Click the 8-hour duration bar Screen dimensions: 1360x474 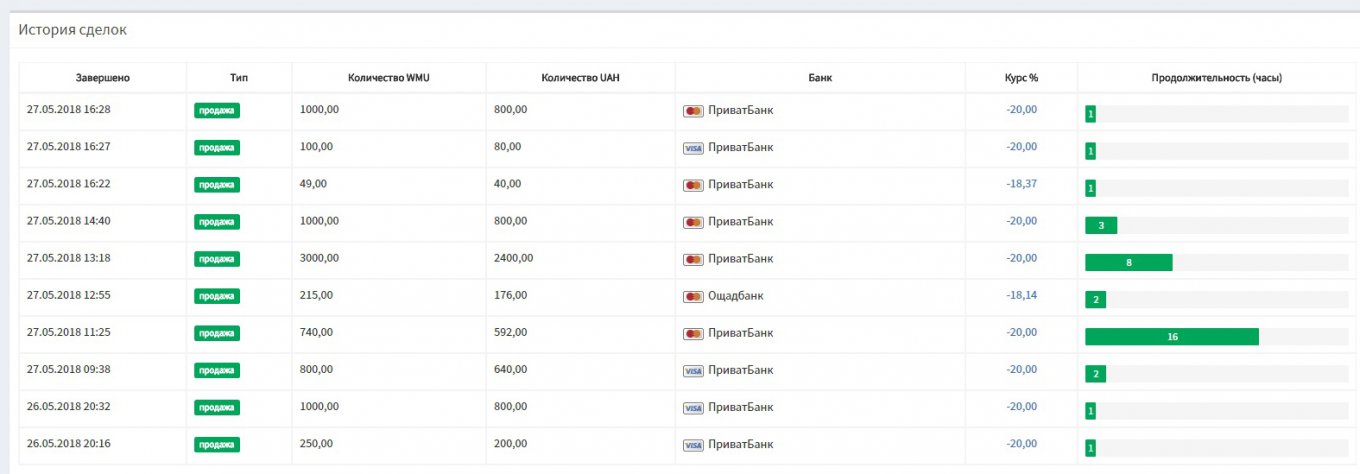pyautogui.click(x=1128, y=263)
